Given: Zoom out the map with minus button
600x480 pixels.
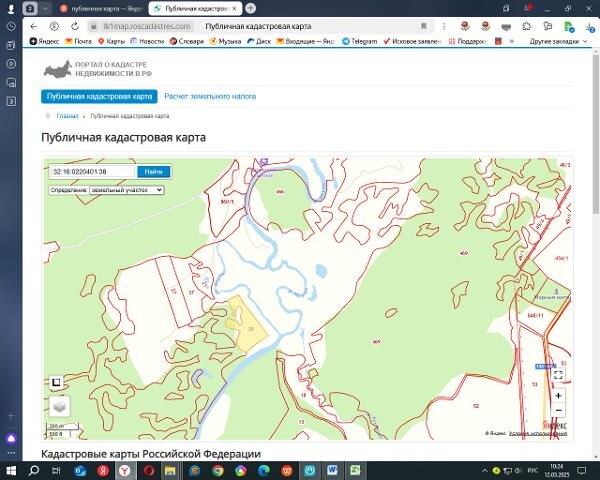Looking at the screenshot, I should [558, 410].
